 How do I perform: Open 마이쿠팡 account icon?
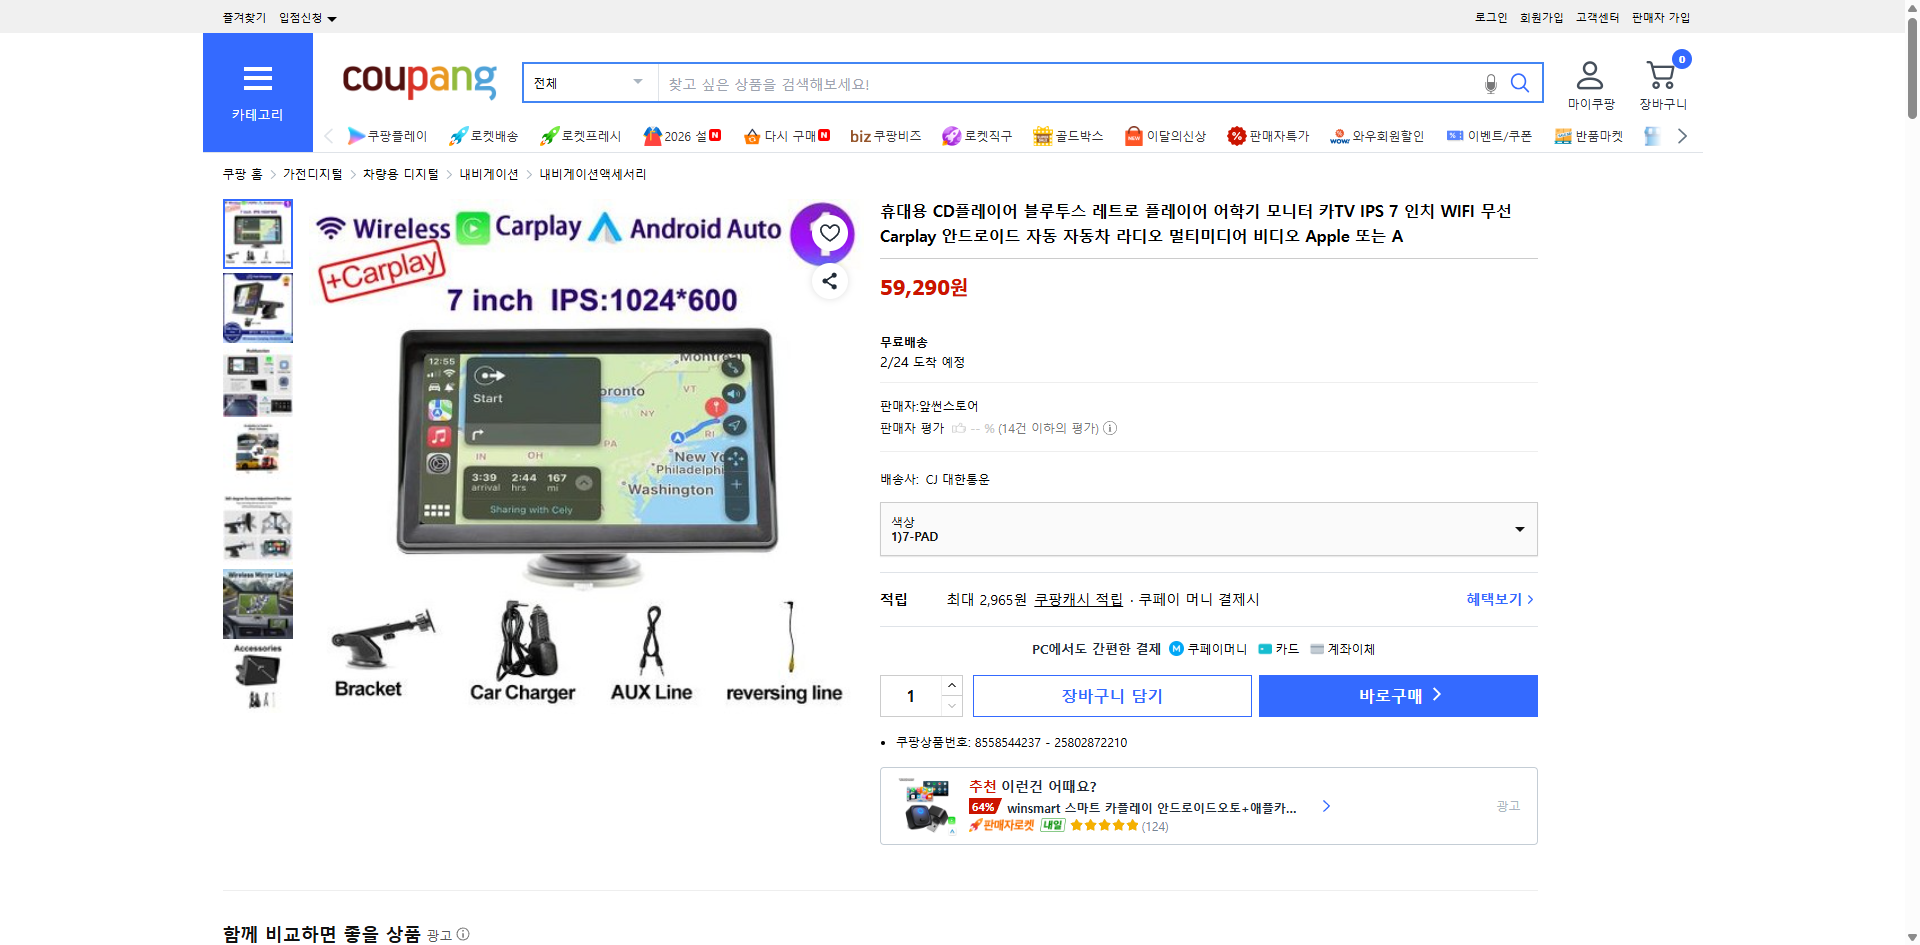1588,80
